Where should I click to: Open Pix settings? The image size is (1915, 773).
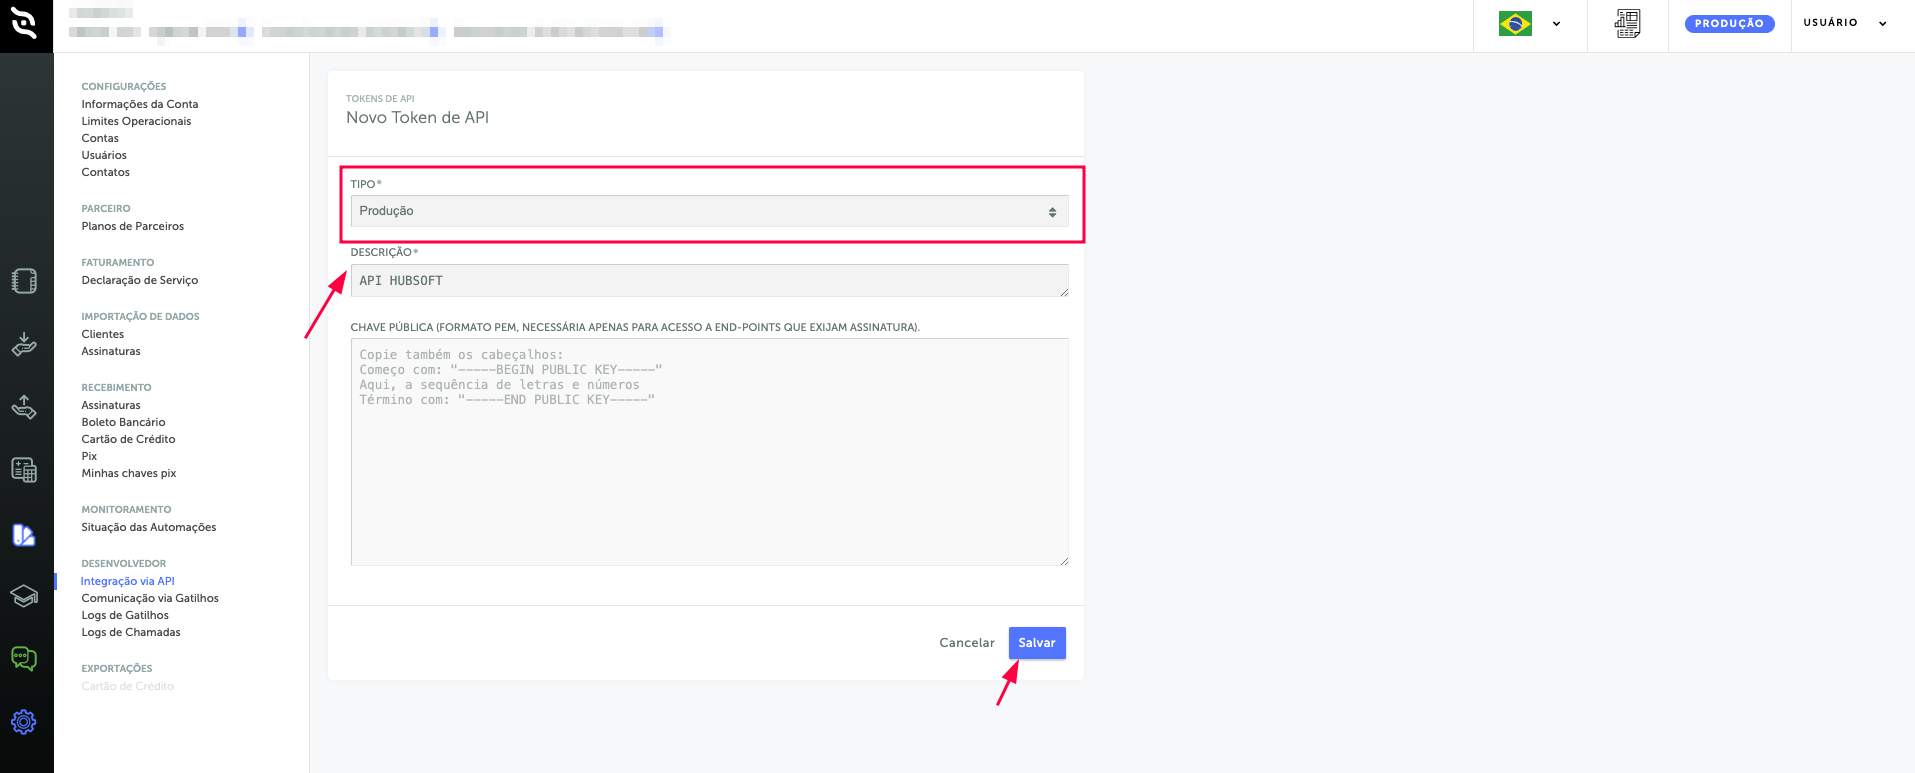tap(89, 456)
